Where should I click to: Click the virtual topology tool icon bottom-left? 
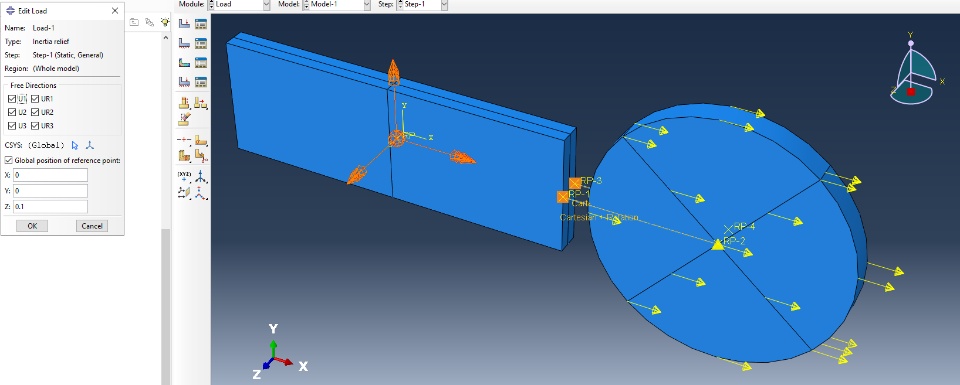pos(184,193)
